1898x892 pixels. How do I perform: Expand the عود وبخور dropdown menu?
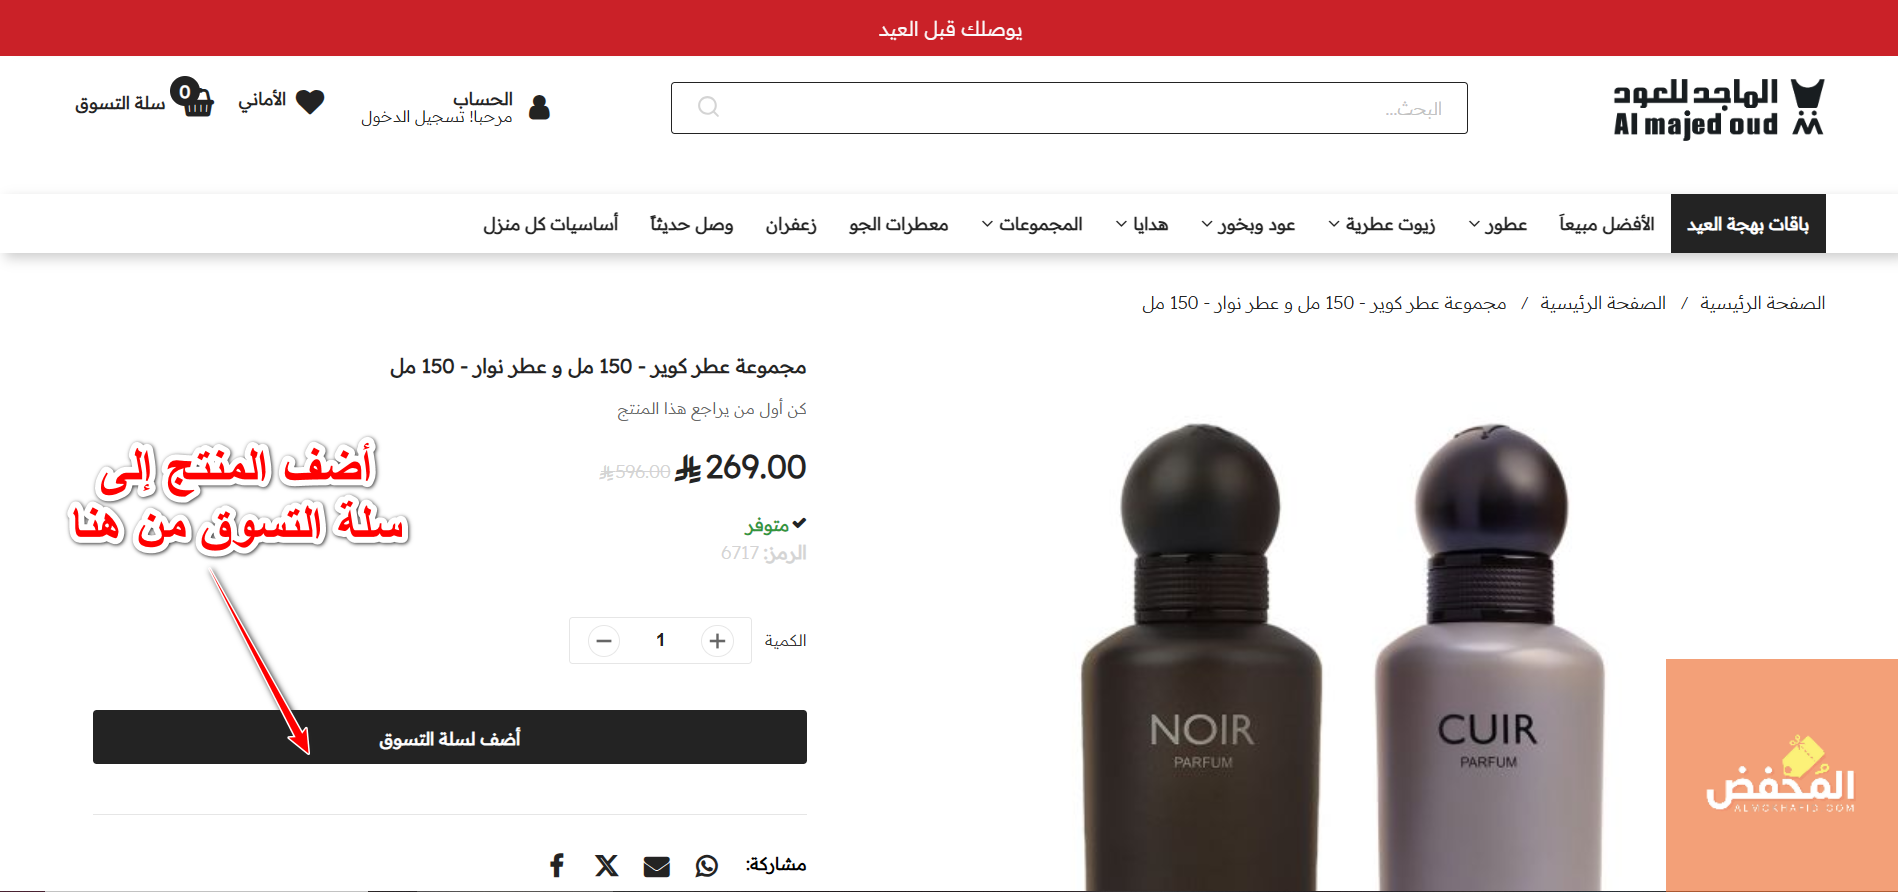[x=1248, y=224]
